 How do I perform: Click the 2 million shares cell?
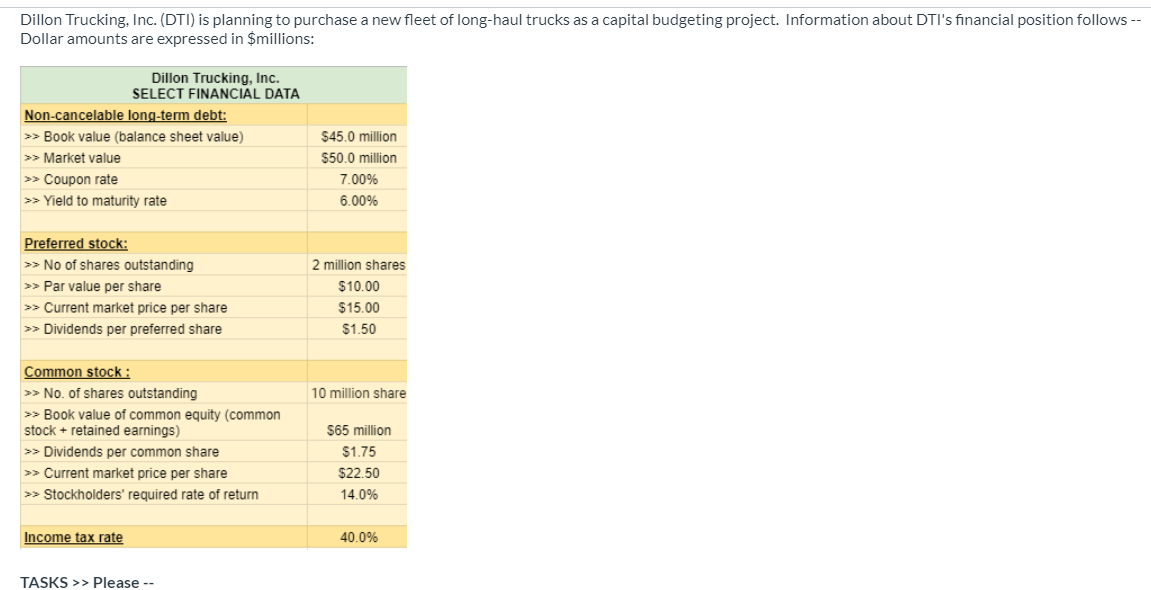click(358, 265)
